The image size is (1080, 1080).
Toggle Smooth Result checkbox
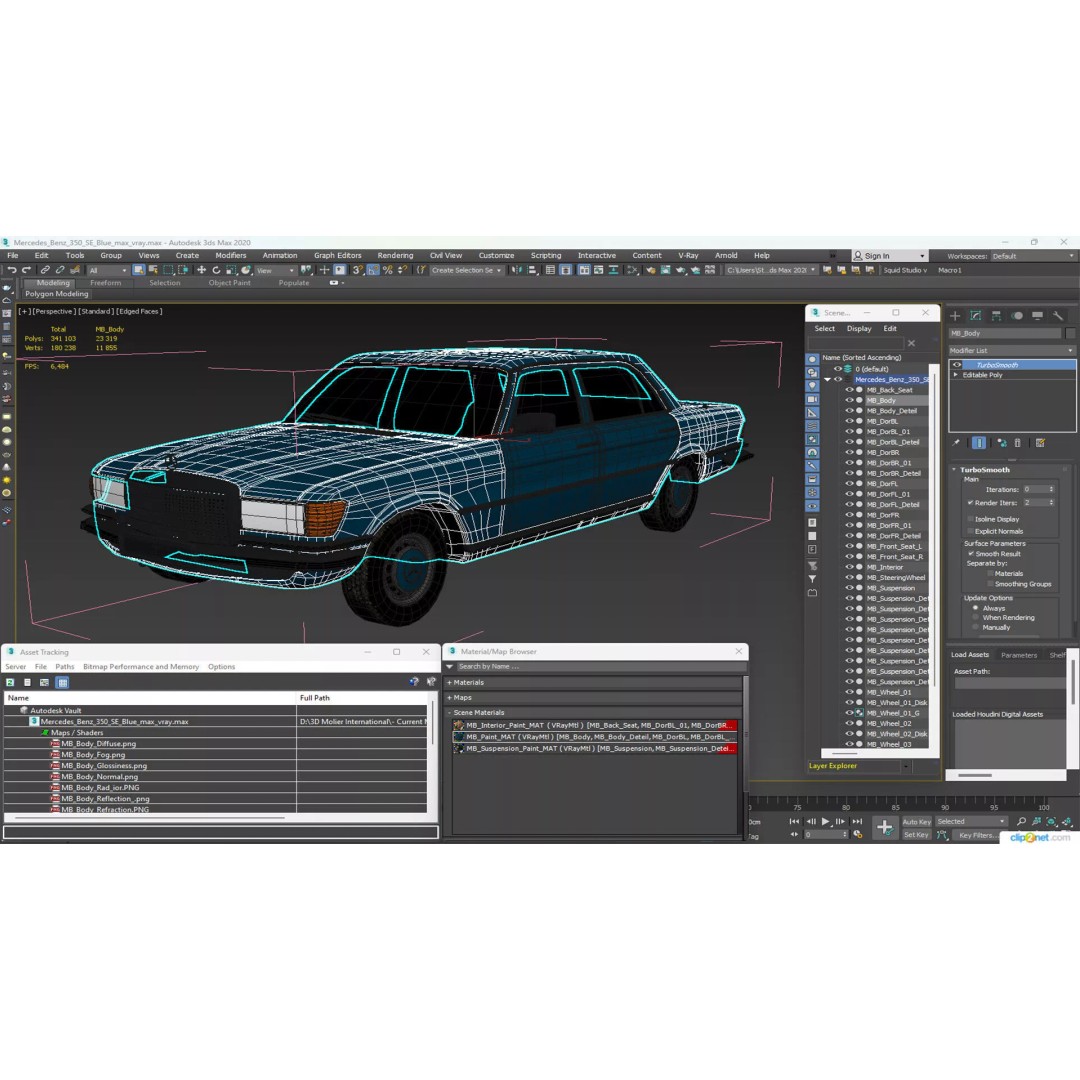click(970, 554)
